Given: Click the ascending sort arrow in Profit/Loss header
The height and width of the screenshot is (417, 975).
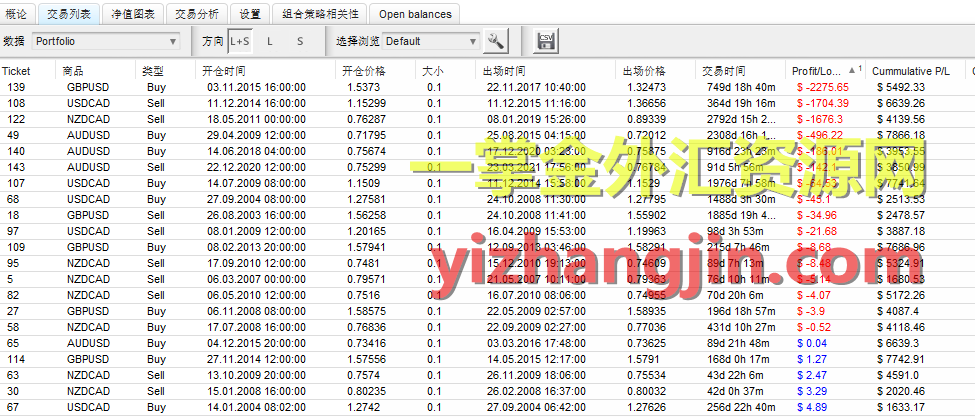Looking at the screenshot, I should (852, 70).
